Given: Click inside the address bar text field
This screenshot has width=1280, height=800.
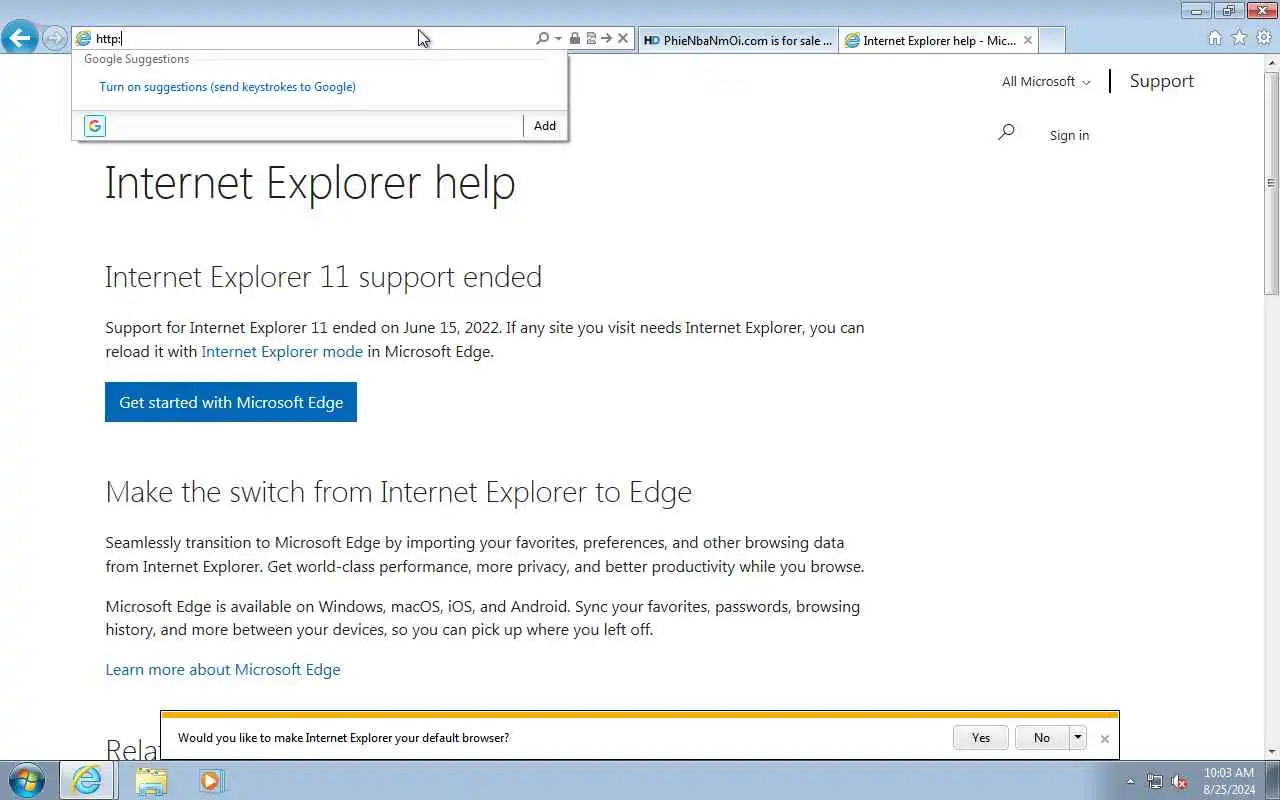Looking at the screenshot, I should point(310,39).
